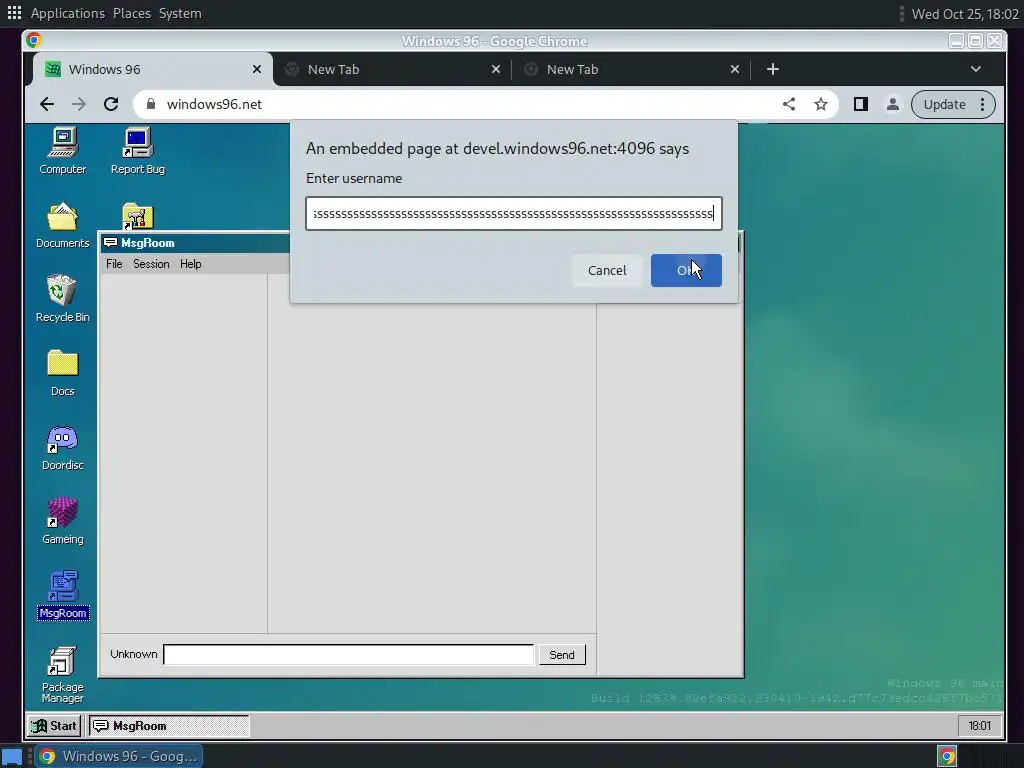Open the File menu in MsgRoom
This screenshot has width=1024, height=768.
[114, 264]
